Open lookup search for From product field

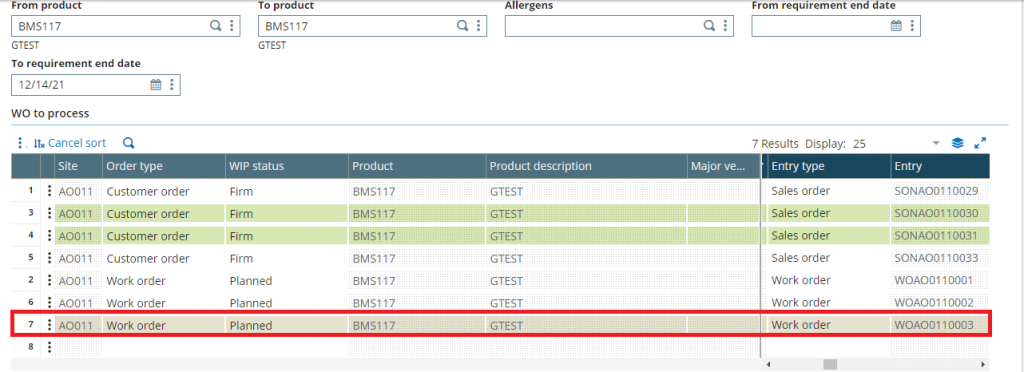coord(216,26)
